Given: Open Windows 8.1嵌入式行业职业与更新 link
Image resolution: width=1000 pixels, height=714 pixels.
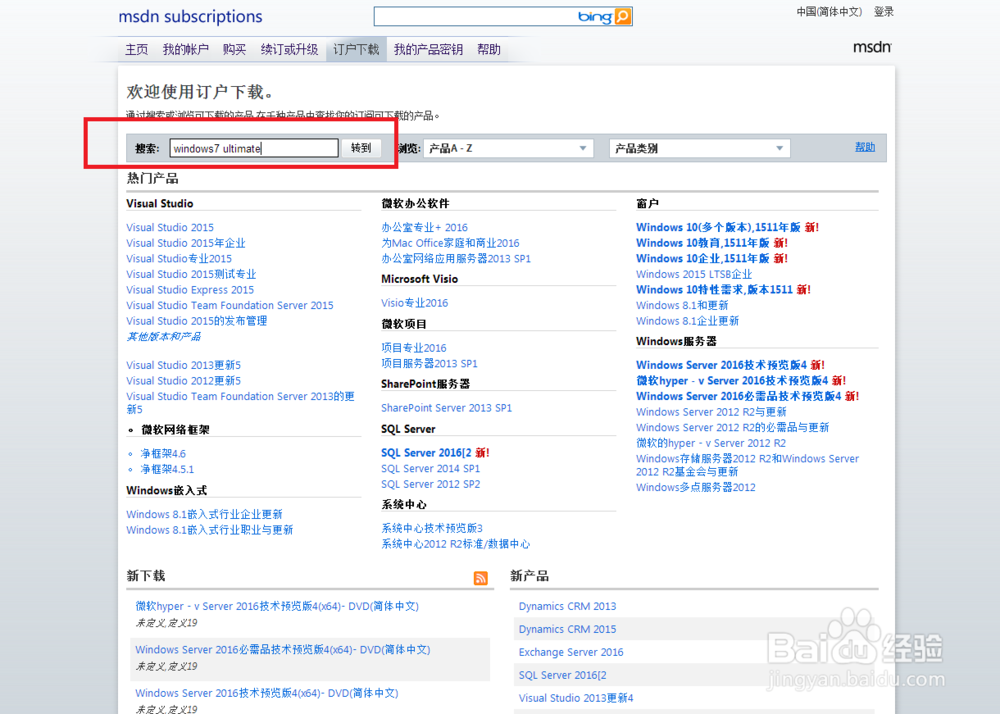Looking at the screenshot, I should pos(209,530).
